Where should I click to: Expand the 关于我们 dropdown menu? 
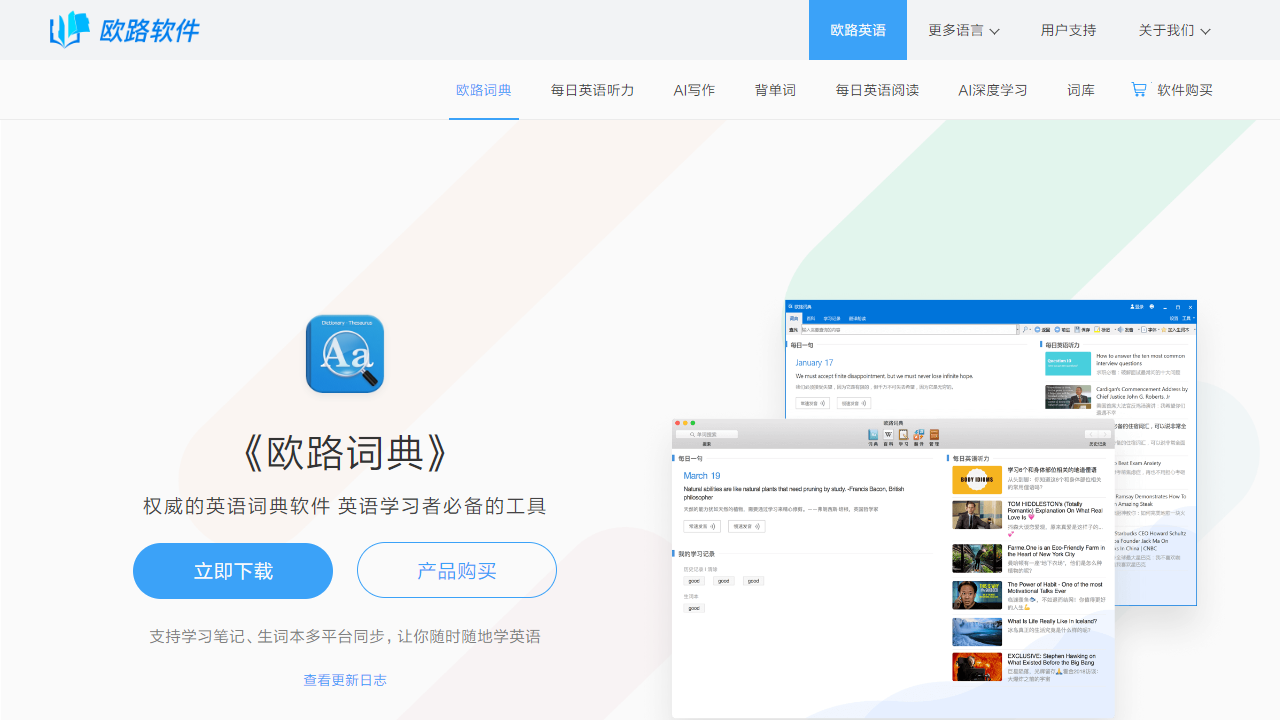(1174, 30)
